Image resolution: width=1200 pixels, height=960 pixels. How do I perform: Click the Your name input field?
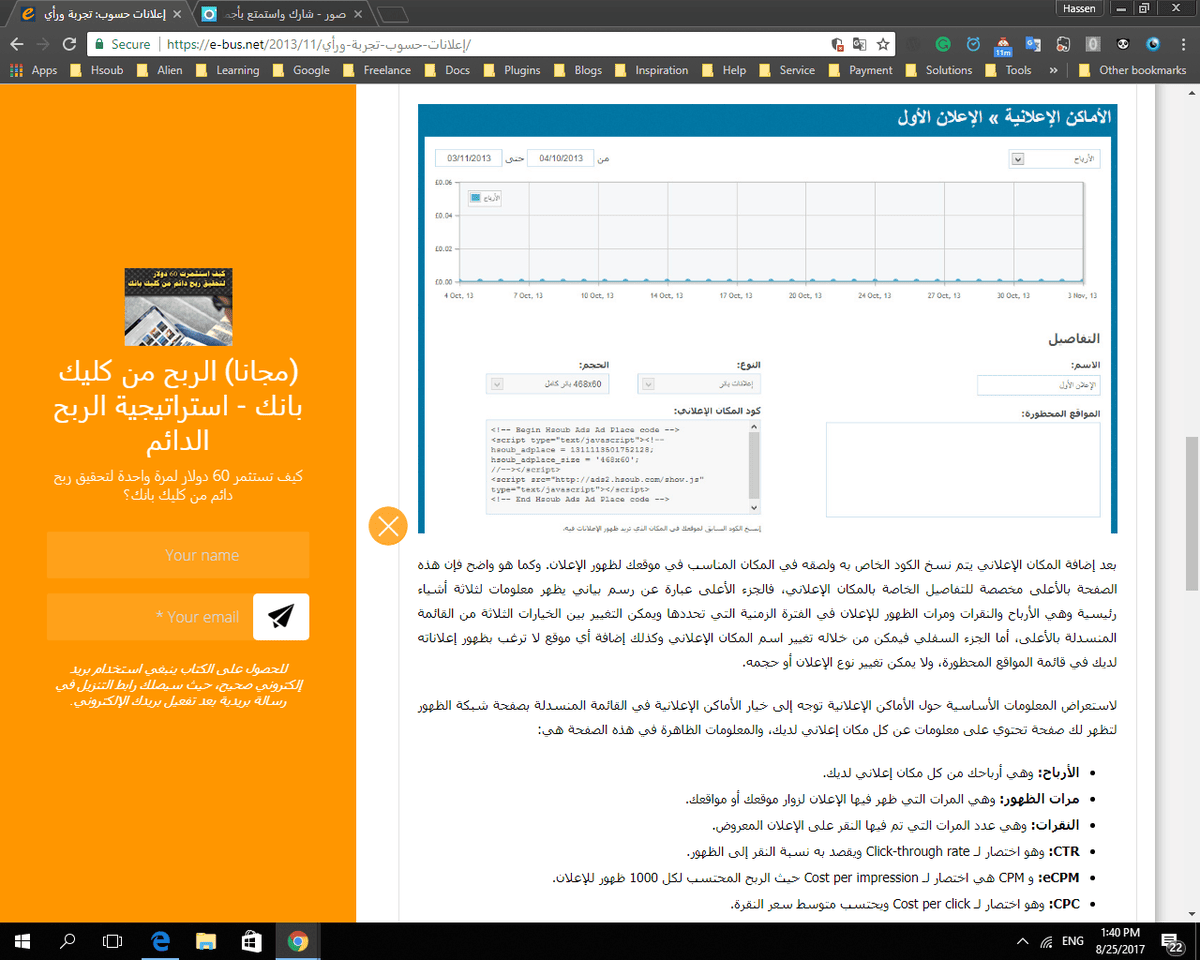178,555
